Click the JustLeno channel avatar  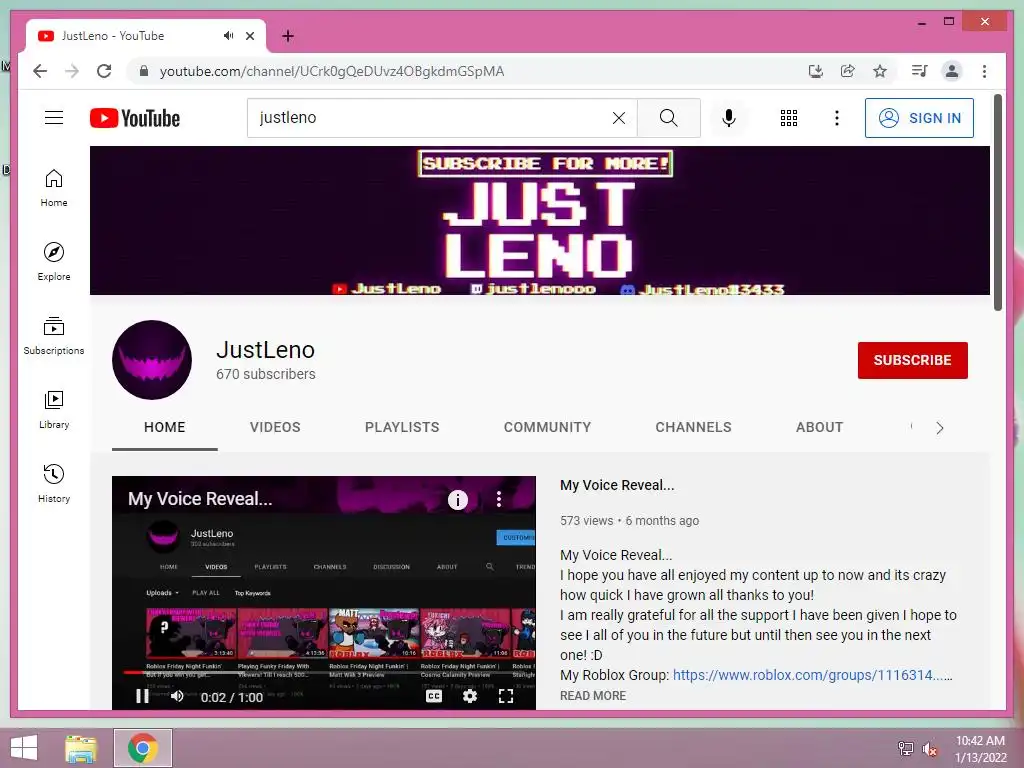tap(152, 360)
